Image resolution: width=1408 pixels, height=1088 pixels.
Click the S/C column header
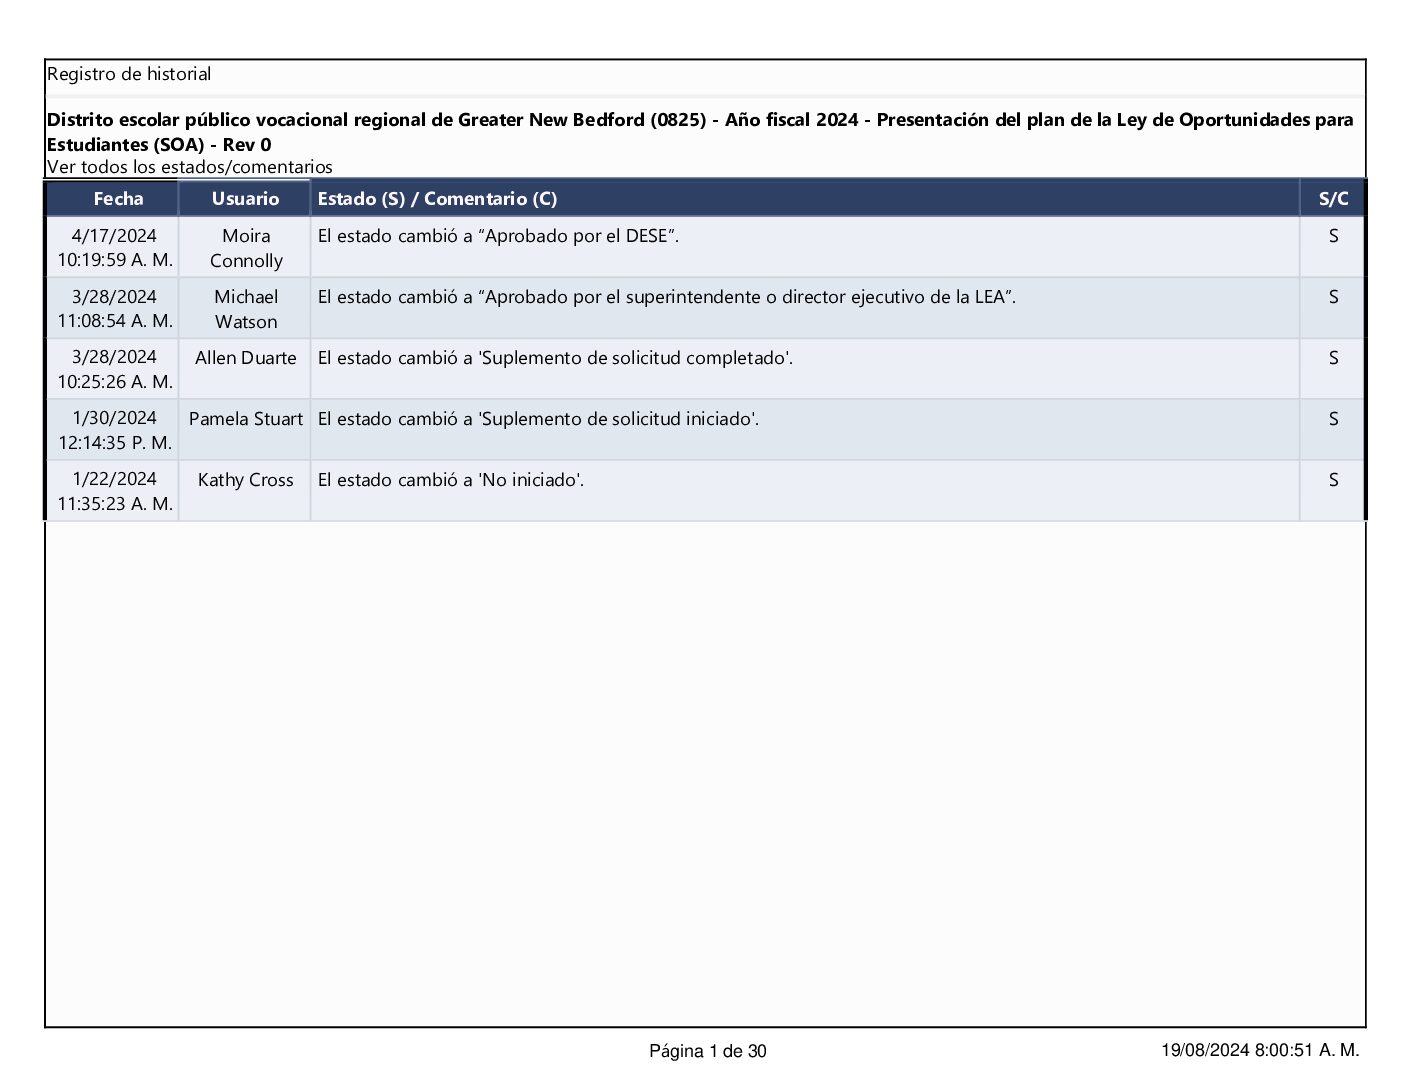(x=1332, y=198)
